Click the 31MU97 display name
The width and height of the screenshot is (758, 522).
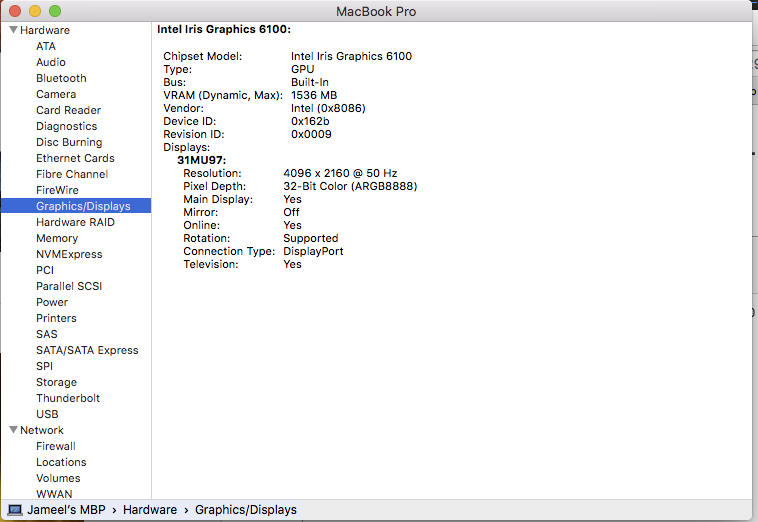click(x=202, y=160)
